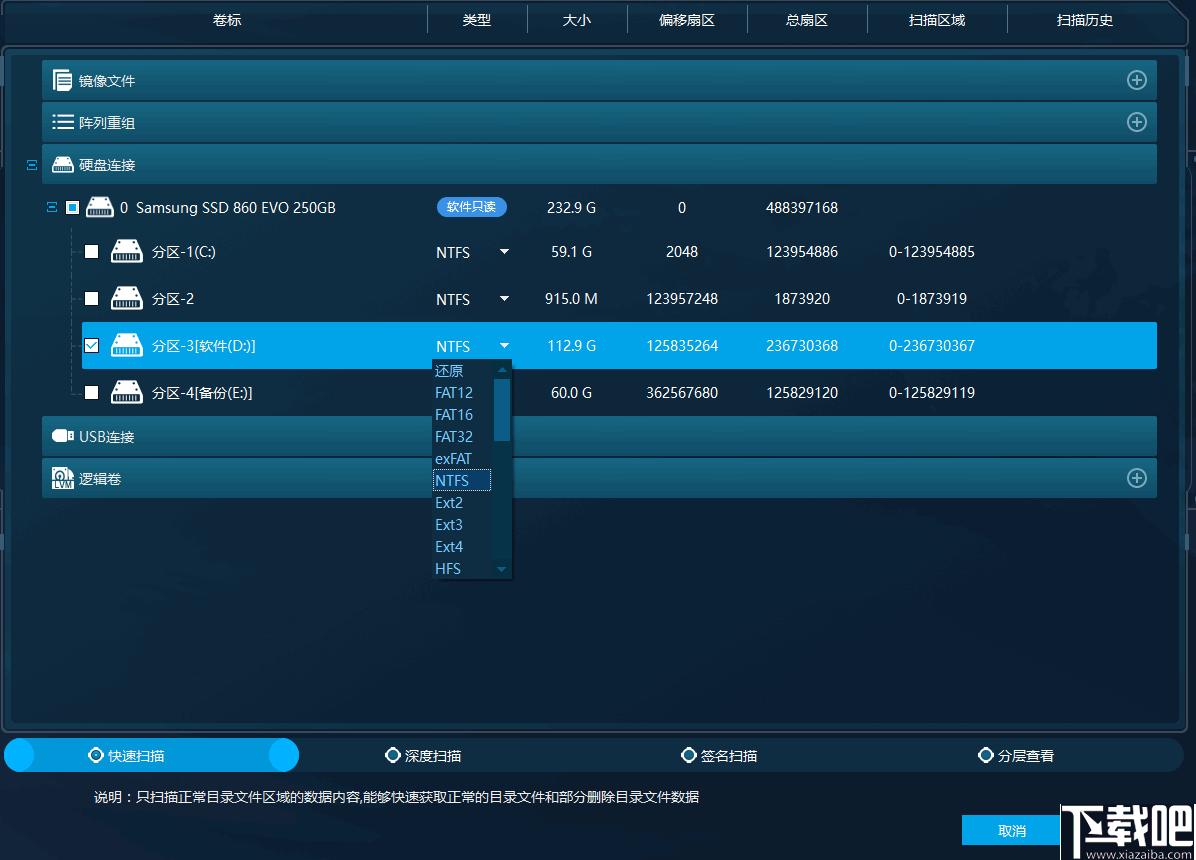Choose NTFS in the type list
Image resolution: width=1196 pixels, height=860 pixels.
[461, 480]
